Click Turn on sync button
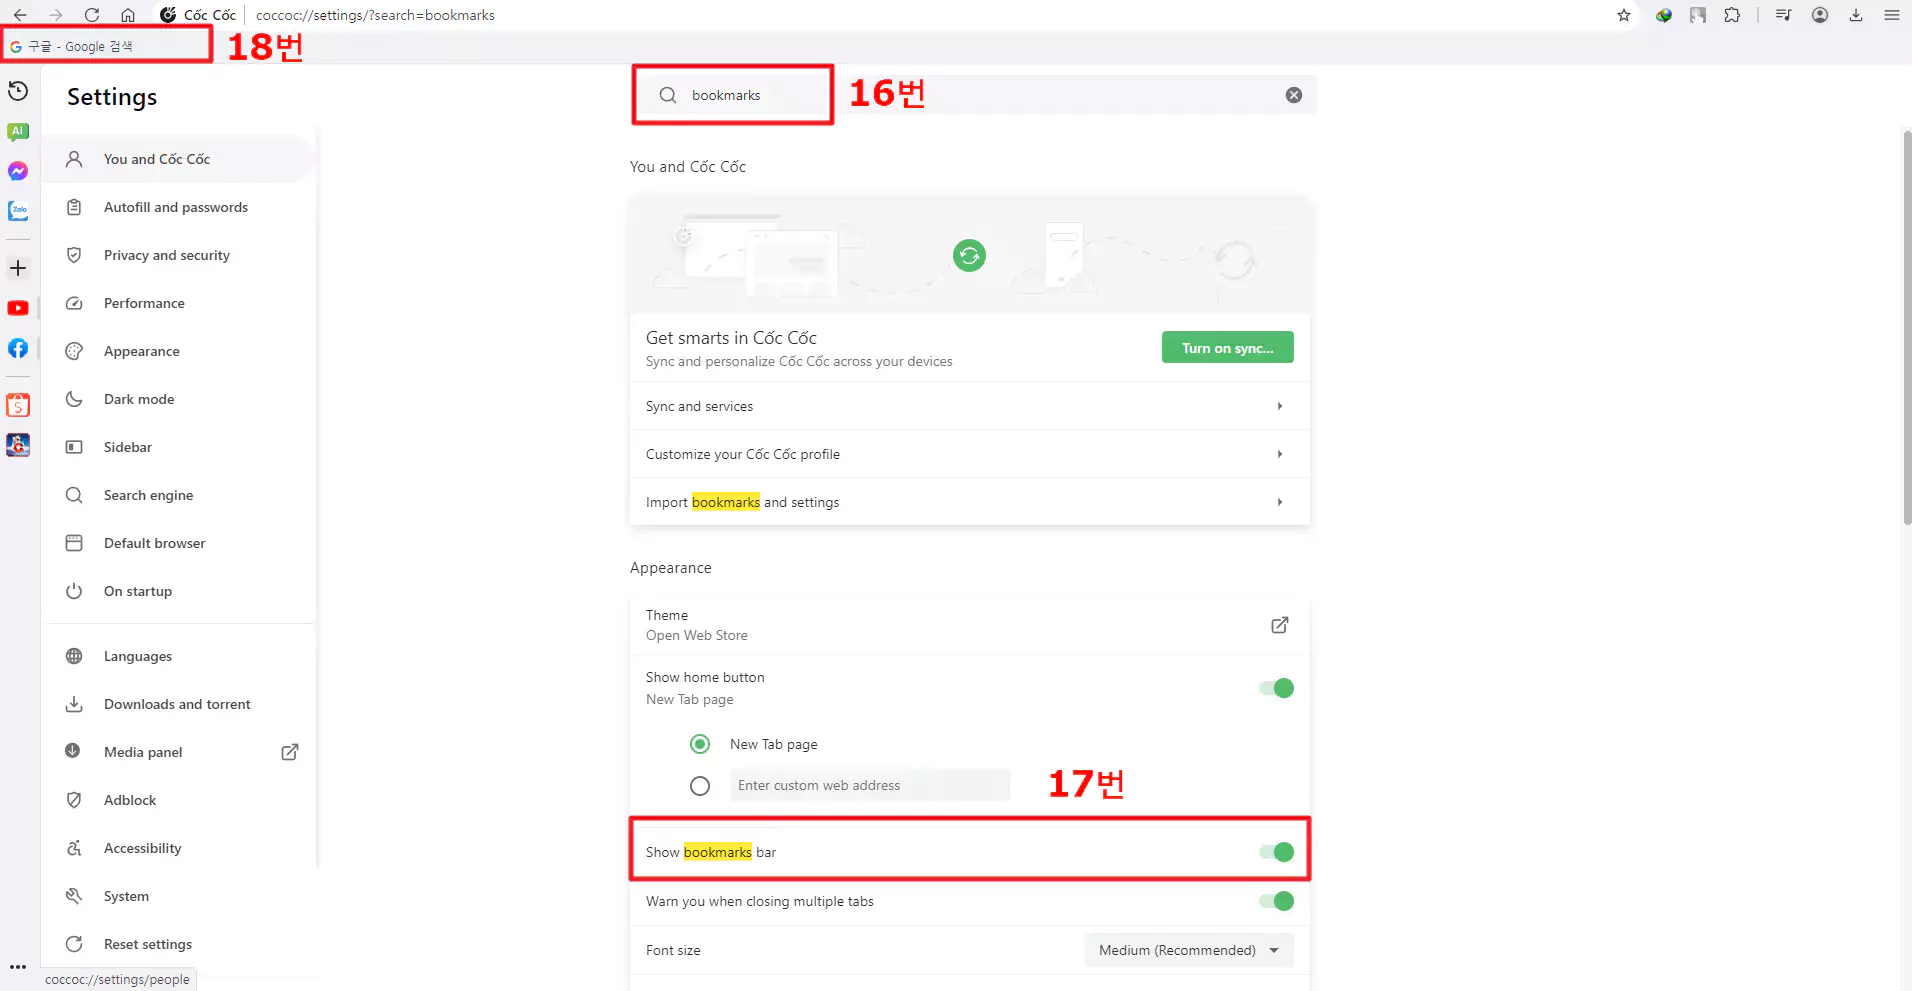 [x=1227, y=347]
